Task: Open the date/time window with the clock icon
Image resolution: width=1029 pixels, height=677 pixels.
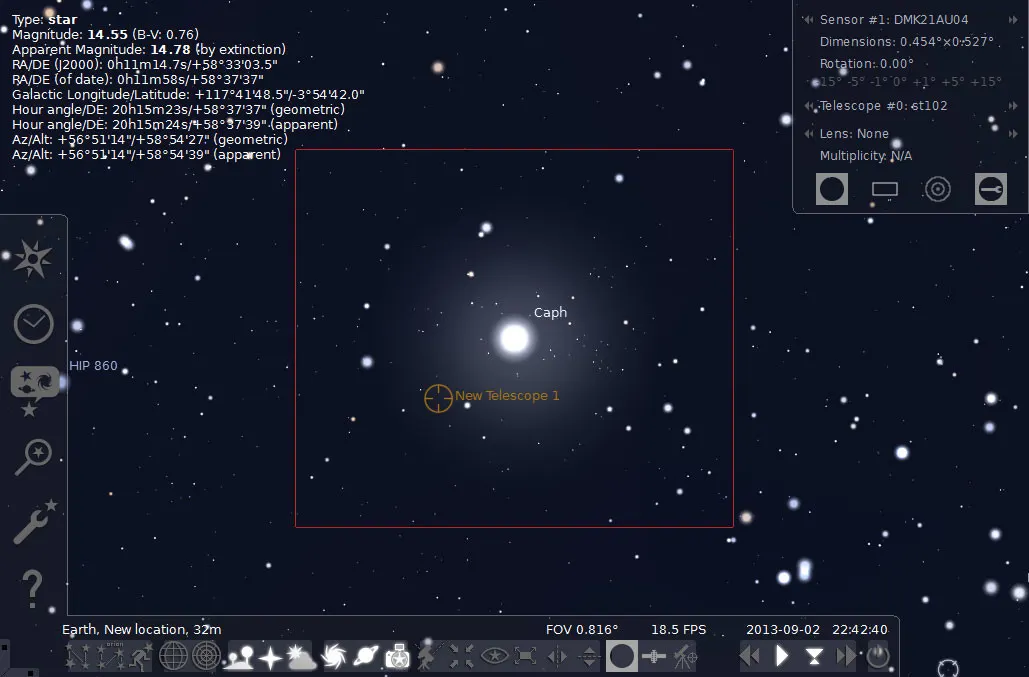Action: (x=33, y=324)
